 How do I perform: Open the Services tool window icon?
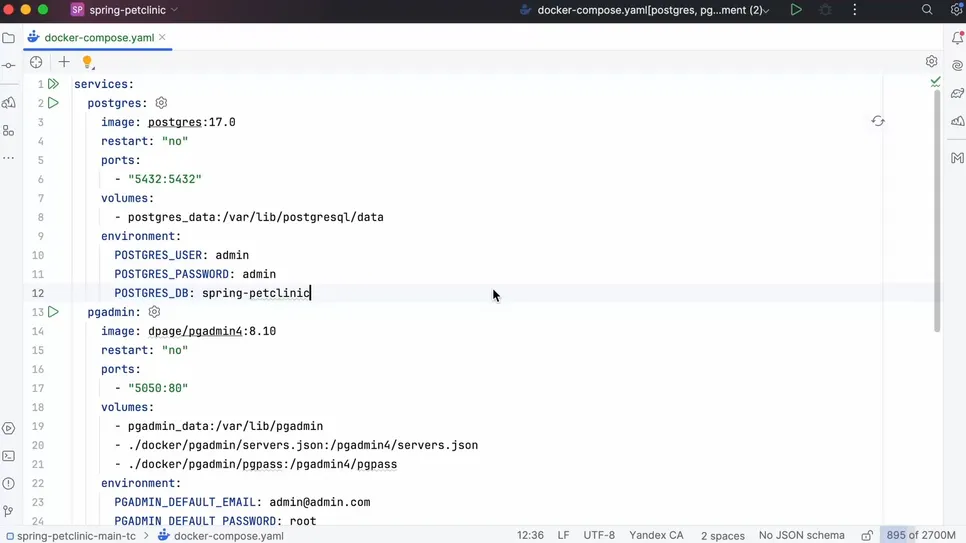point(9,428)
